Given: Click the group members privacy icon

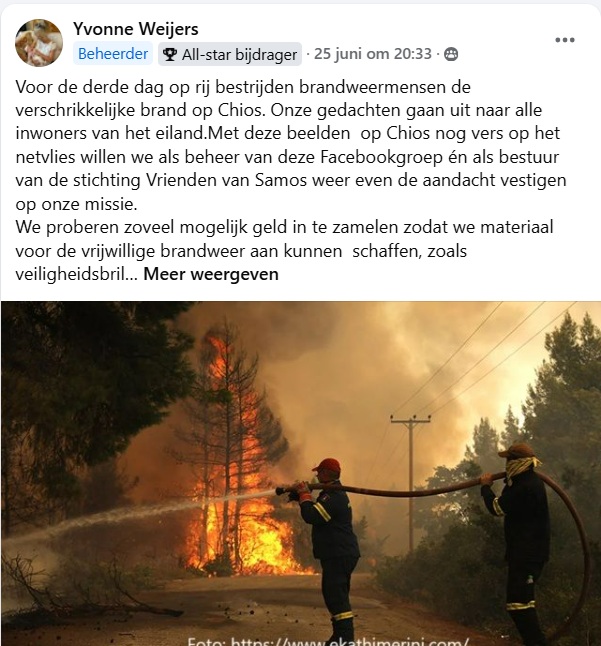Looking at the screenshot, I should 451,54.
